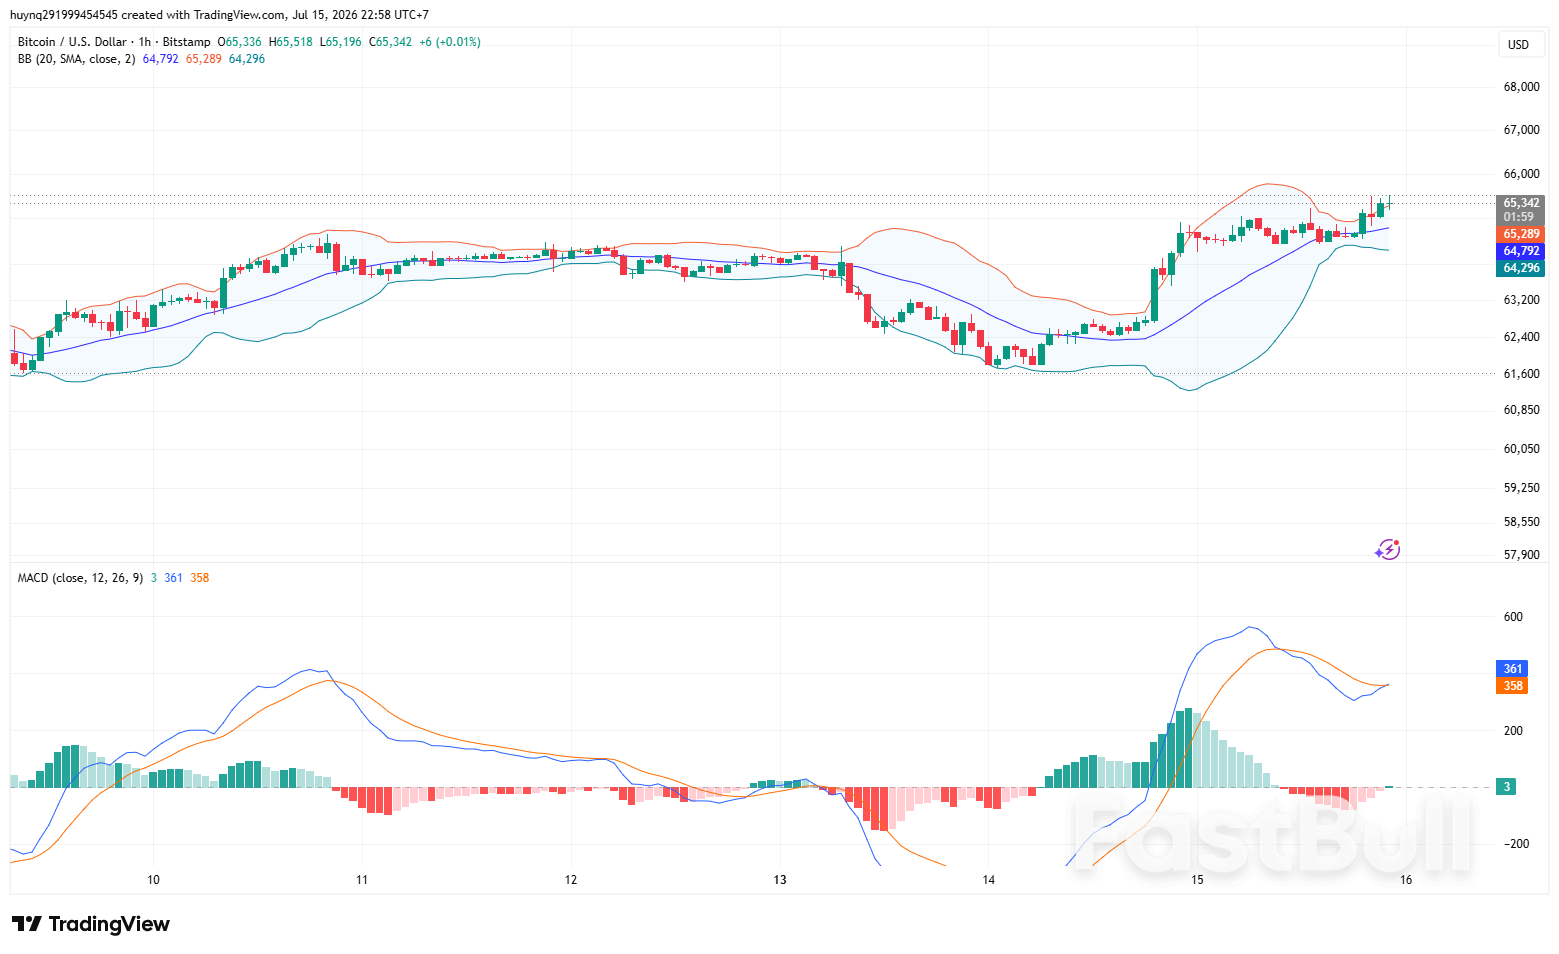This screenshot has height=954, width=1559.
Task: Click the BB upper value 65,289 in legend
Action: [204, 59]
